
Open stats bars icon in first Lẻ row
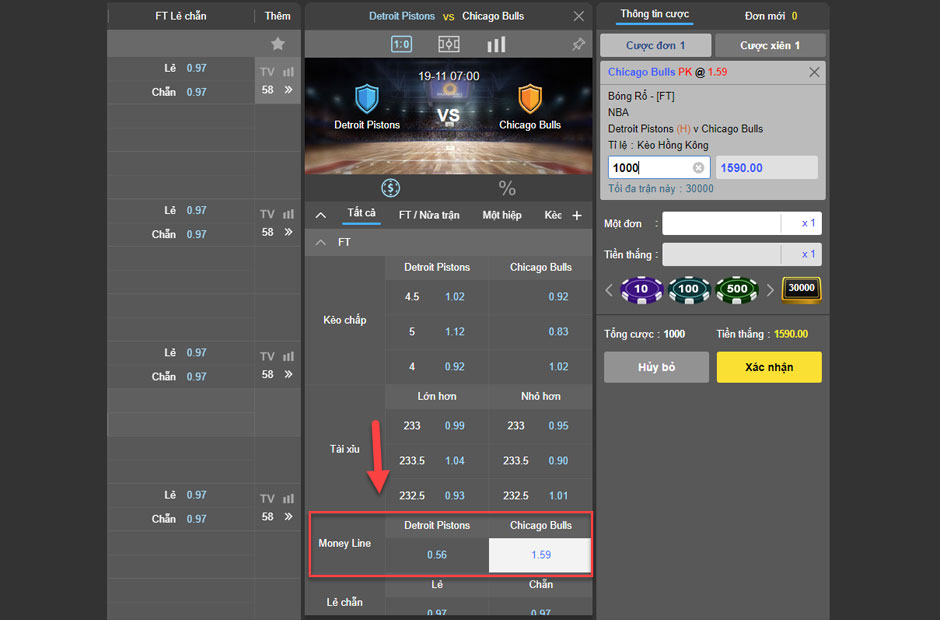tap(288, 72)
